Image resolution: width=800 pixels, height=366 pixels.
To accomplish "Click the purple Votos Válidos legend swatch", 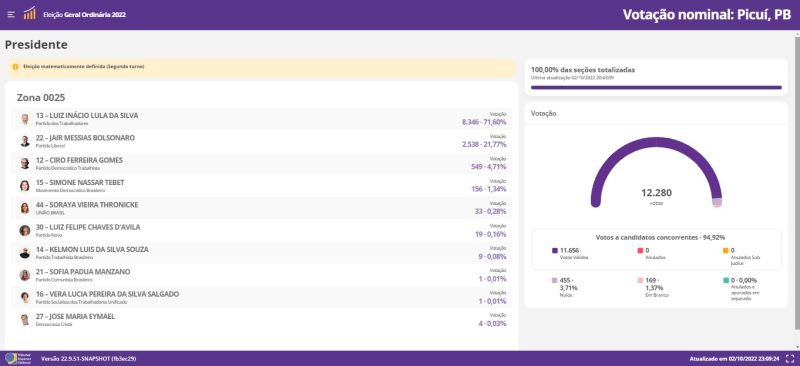I will pyautogui.click(x=555, y=251).
